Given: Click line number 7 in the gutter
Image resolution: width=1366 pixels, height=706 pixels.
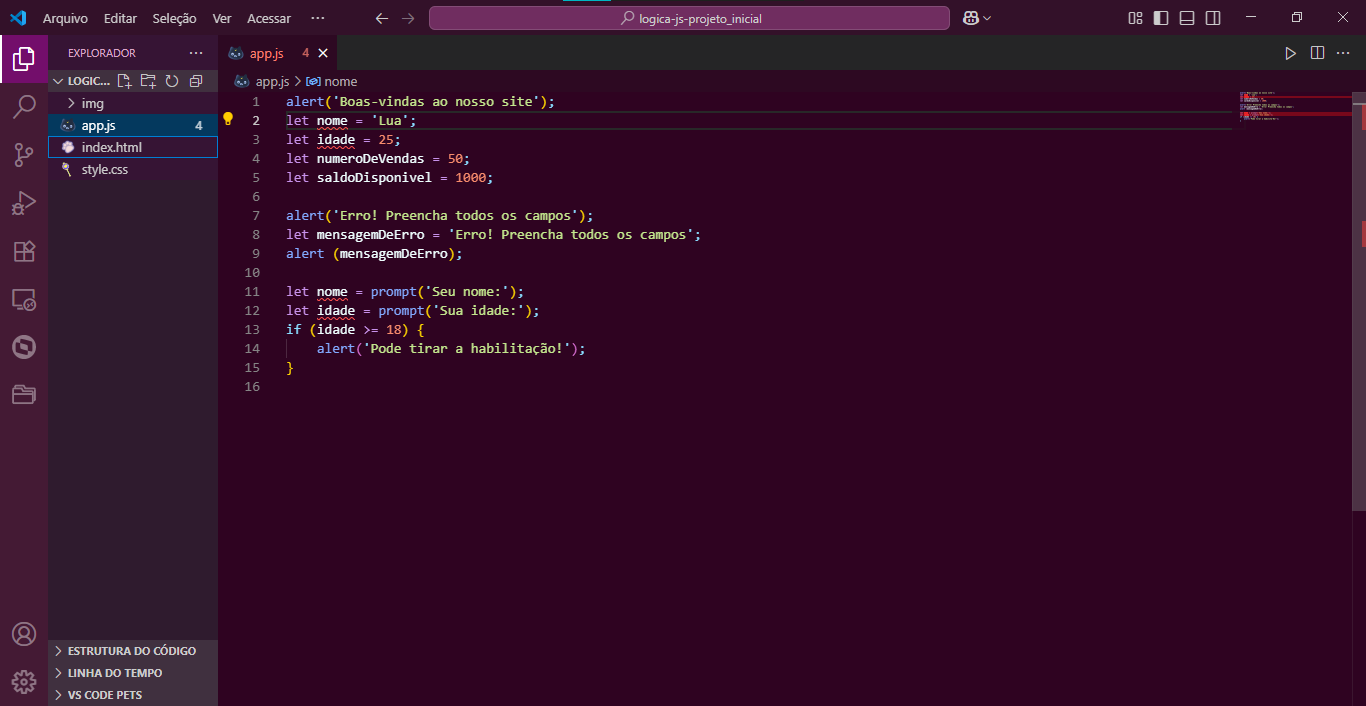Looking at the screenshot, I should pyautogui.click(x=256, y=215).
